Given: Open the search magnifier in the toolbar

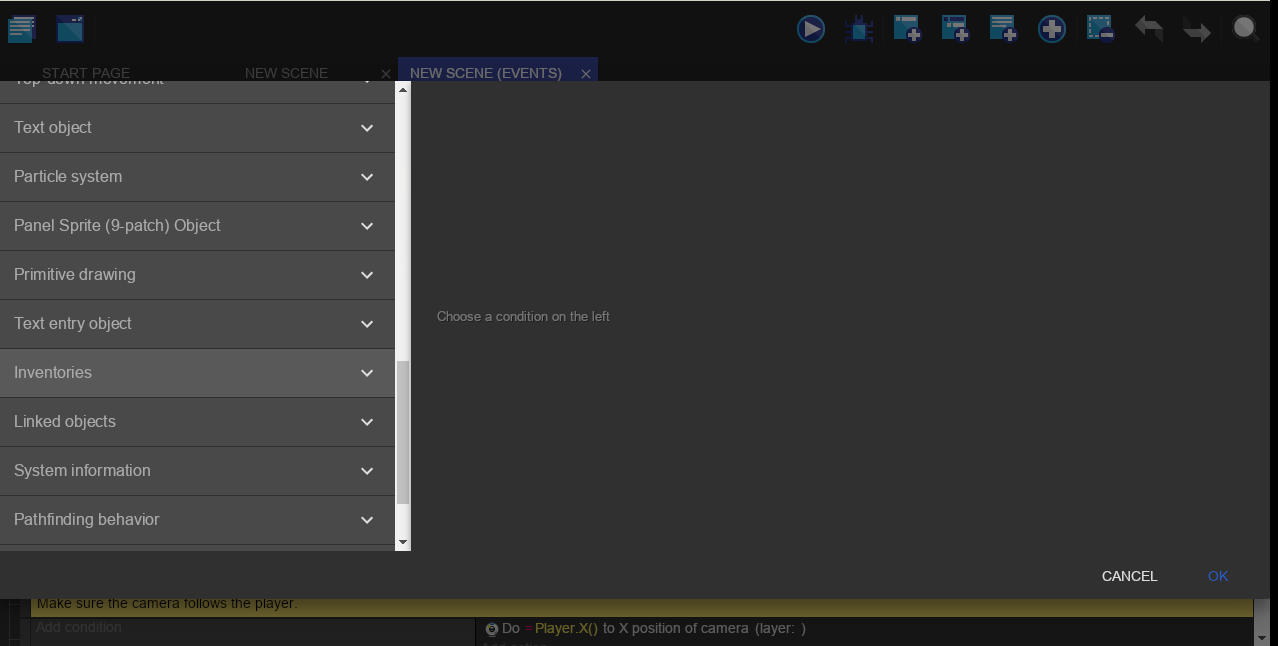Looking at the screenshot, I should (x=1245, y=29).
